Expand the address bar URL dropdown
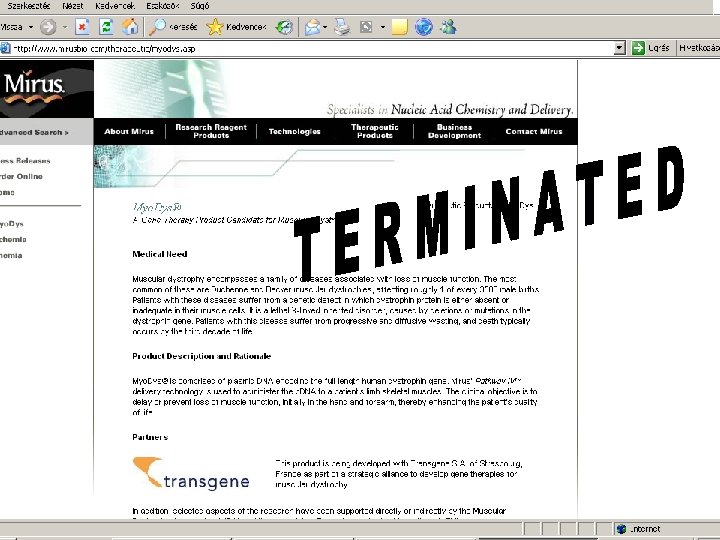720x540 pixels. (619, 48)
